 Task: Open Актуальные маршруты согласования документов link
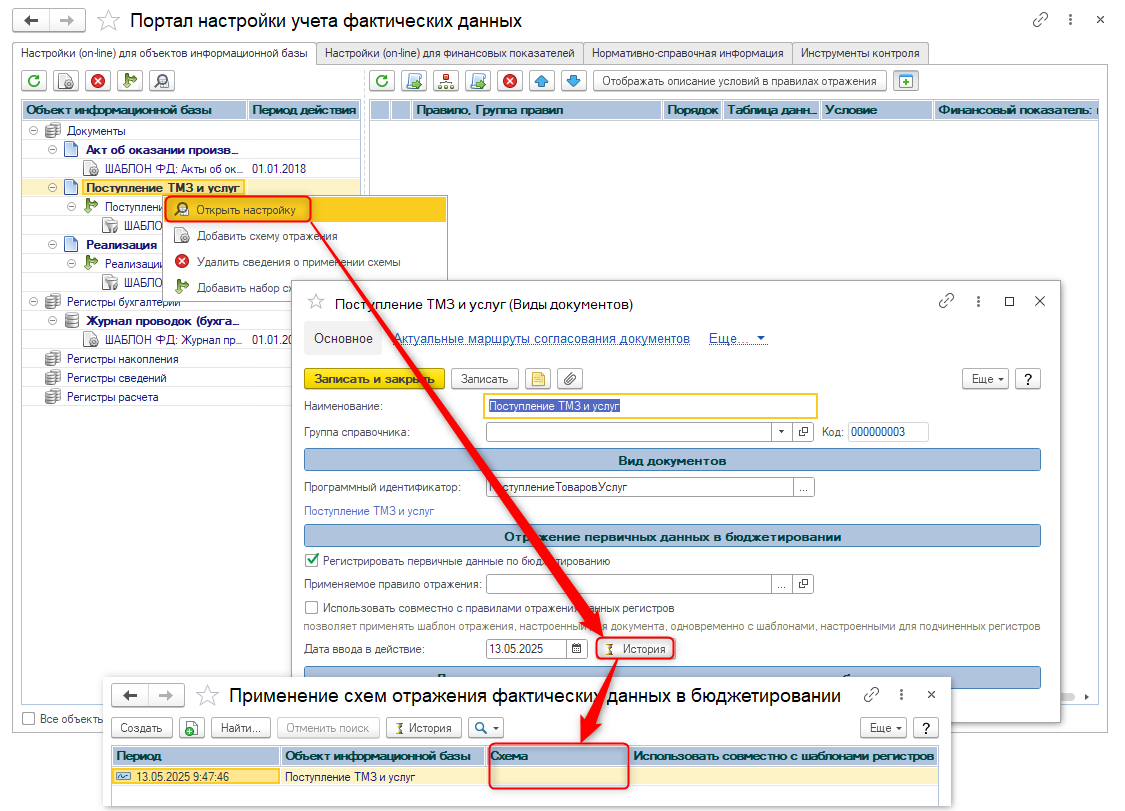pyautogui.click(x=542, y=339)
